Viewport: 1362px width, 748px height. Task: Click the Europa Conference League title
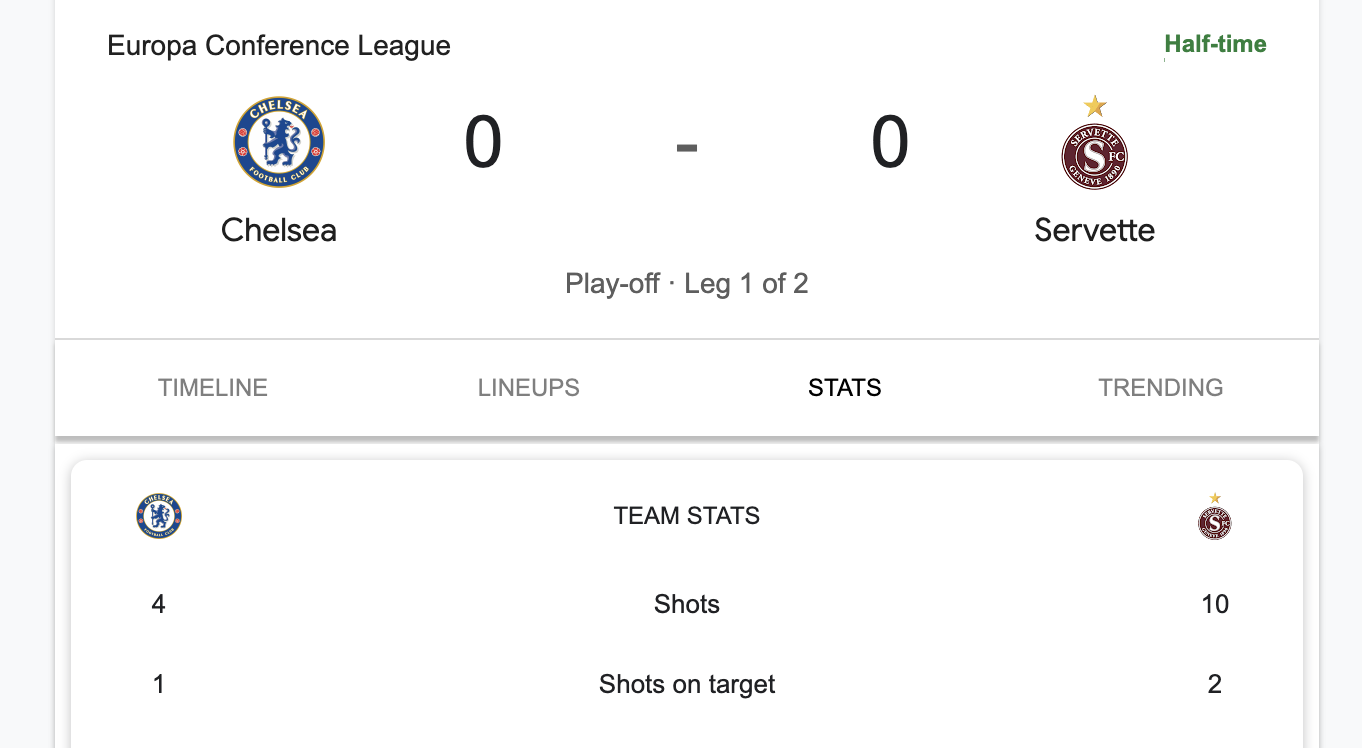(279, 46)
